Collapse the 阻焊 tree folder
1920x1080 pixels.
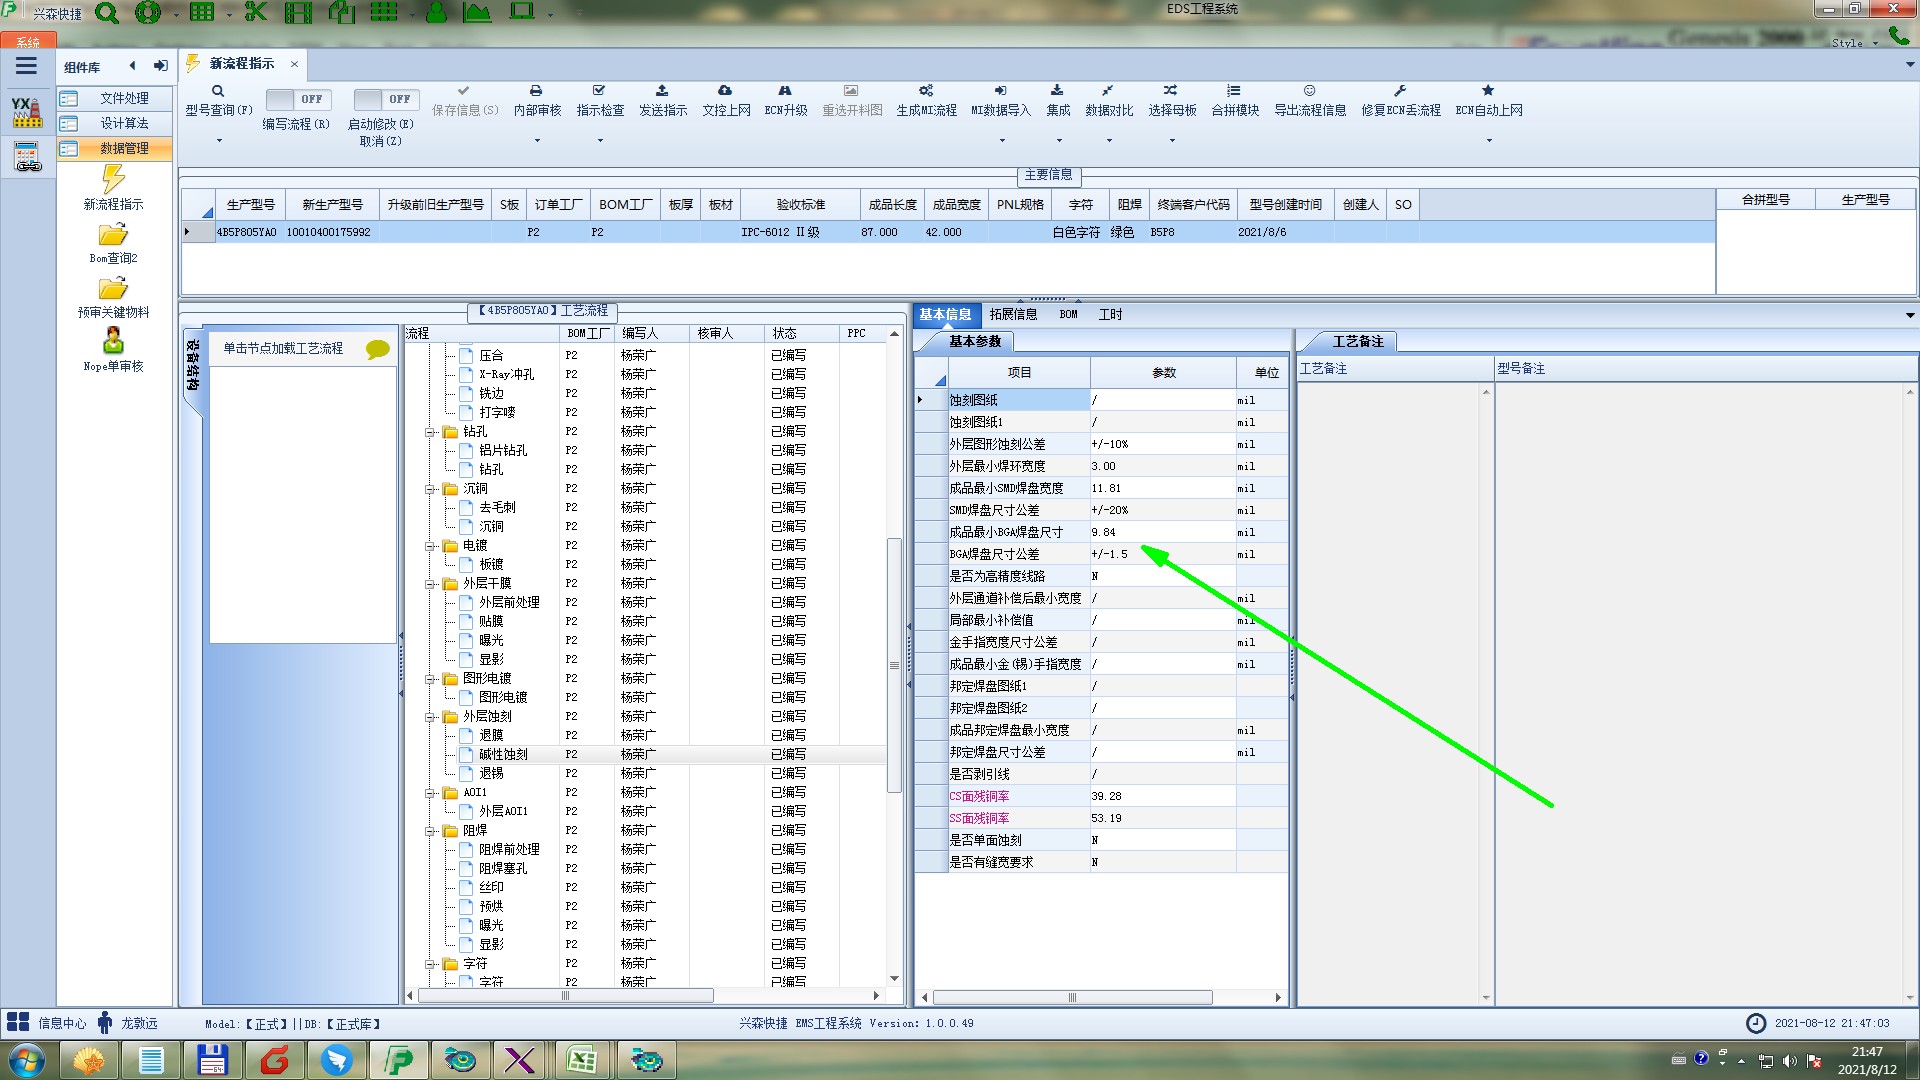[x=431, y=831]
